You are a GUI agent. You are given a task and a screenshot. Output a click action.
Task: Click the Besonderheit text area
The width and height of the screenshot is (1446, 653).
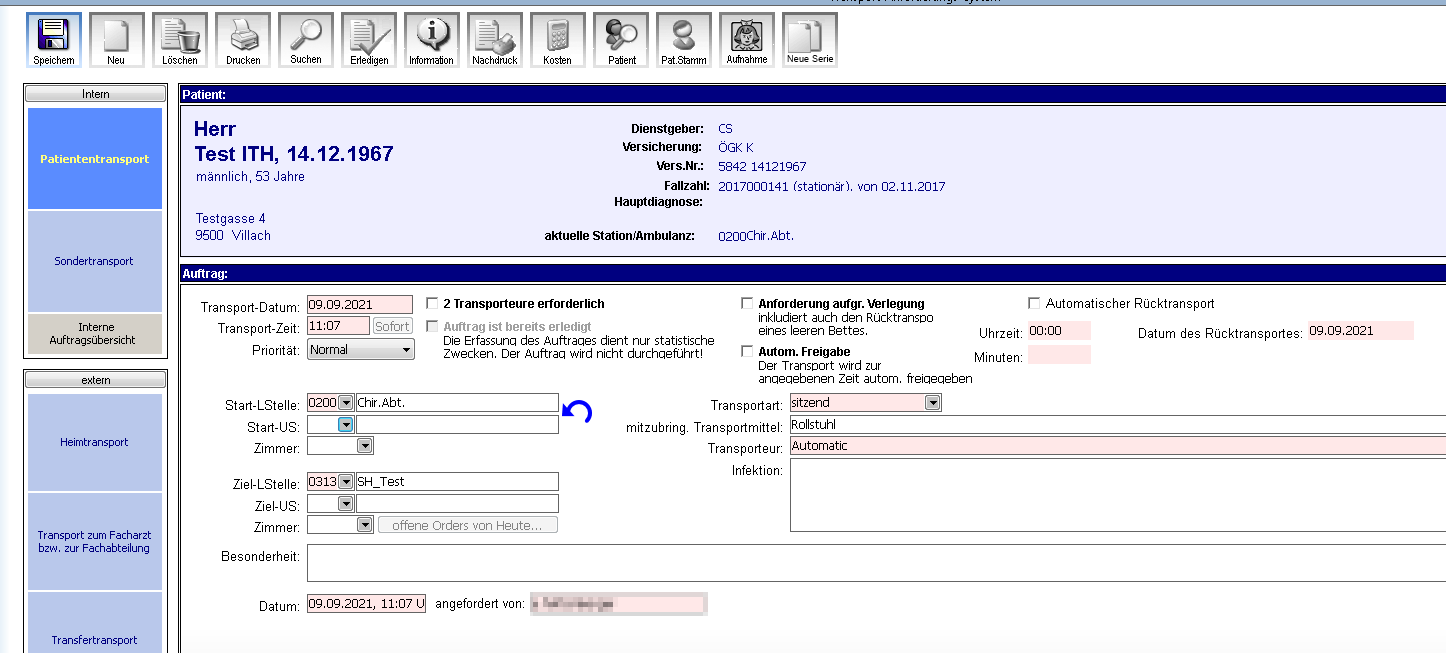[x=876, y=563]
